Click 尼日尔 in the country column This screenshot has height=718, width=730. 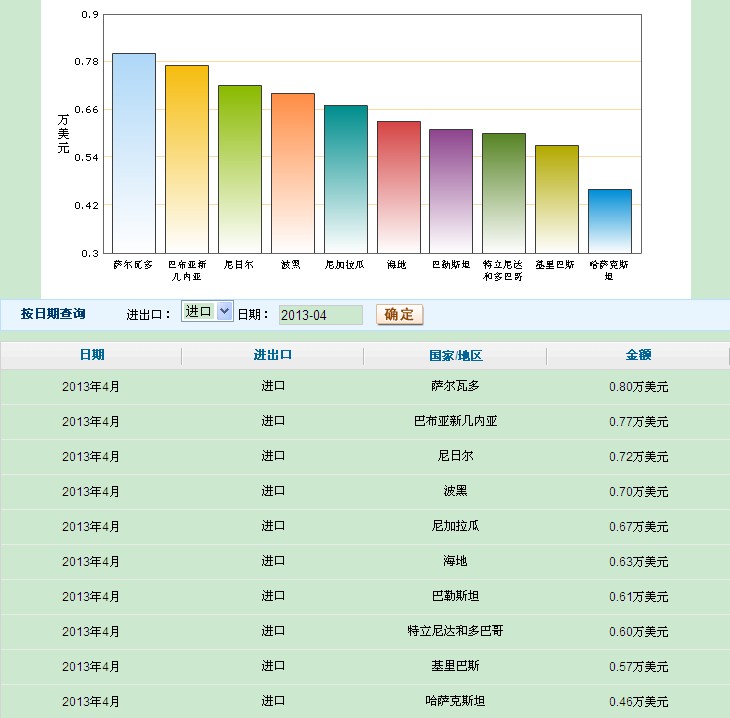(x=455, y=456)
